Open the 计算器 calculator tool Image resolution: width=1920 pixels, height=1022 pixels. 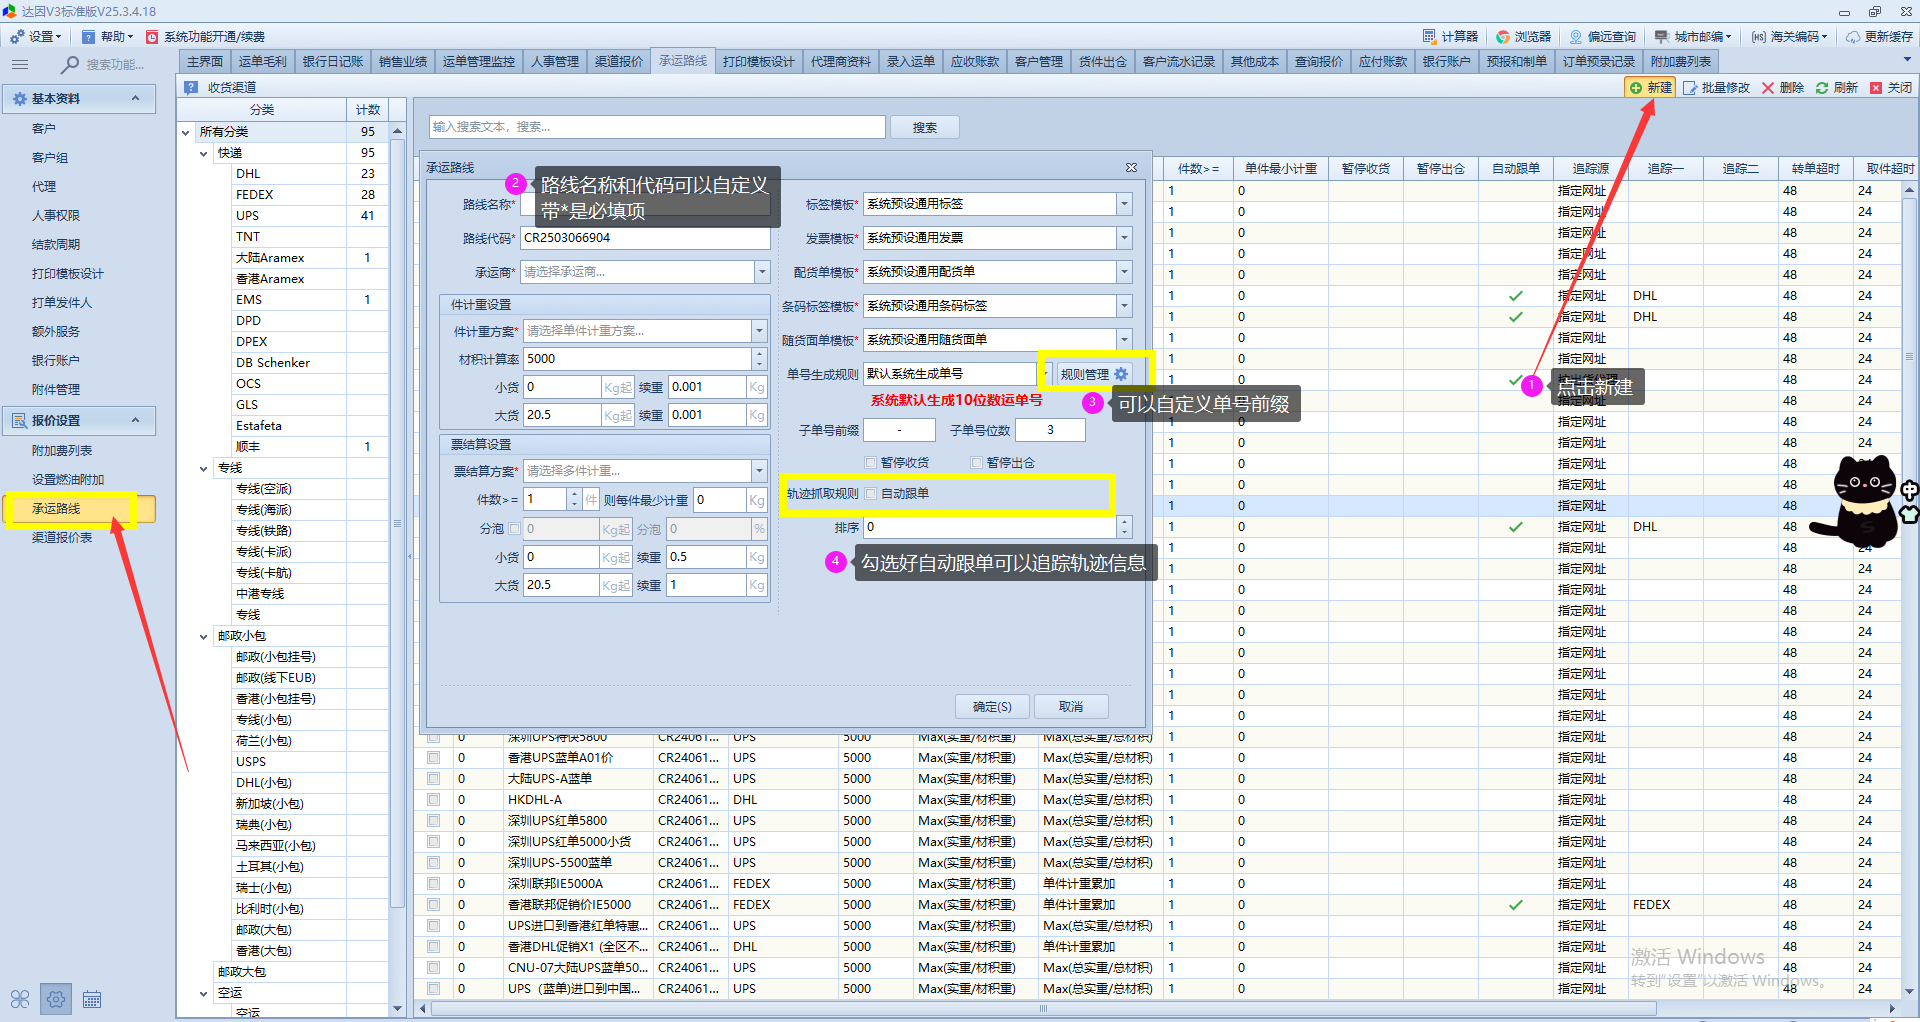click(x=1450, y=37)
